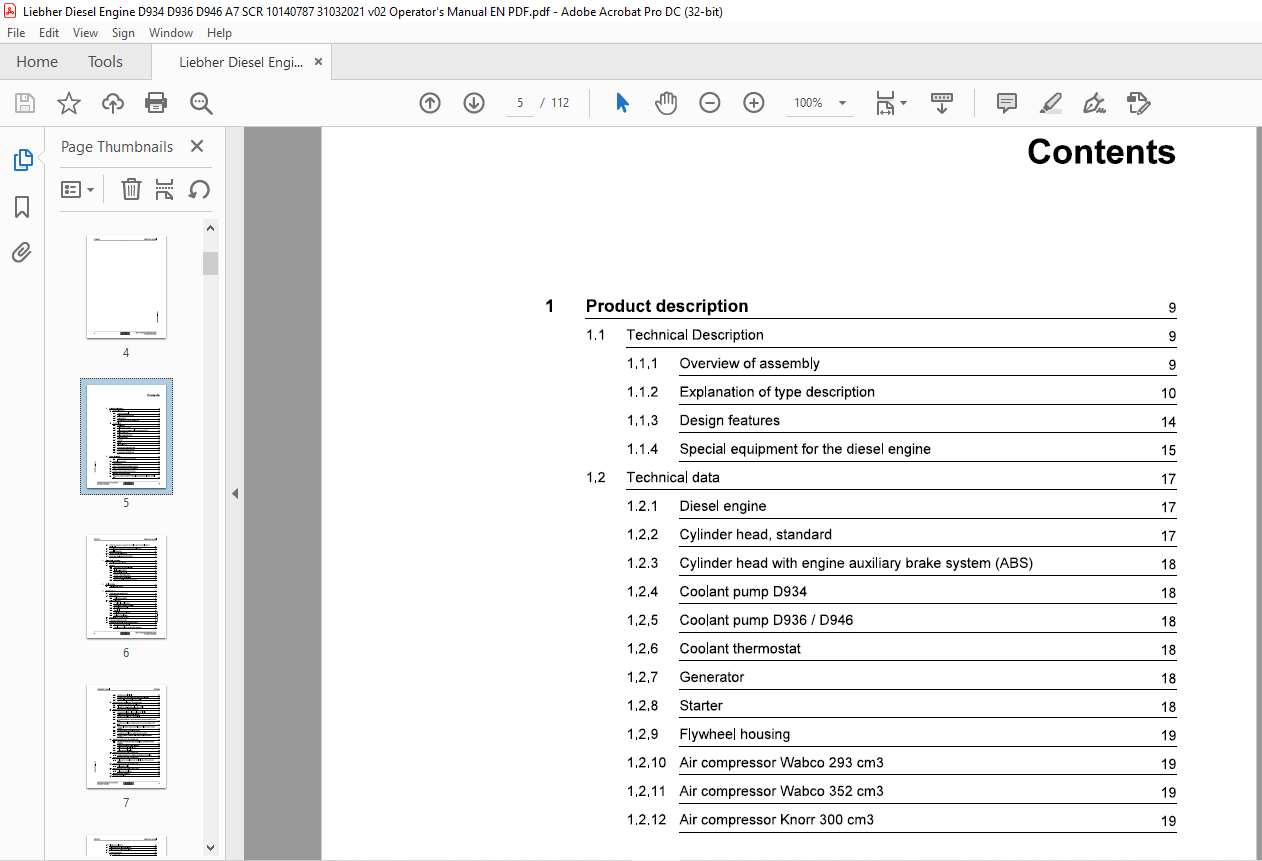1262x861 pixels.
Task: Click the Zoom out minus icon
Action: [x=710, y=103]
